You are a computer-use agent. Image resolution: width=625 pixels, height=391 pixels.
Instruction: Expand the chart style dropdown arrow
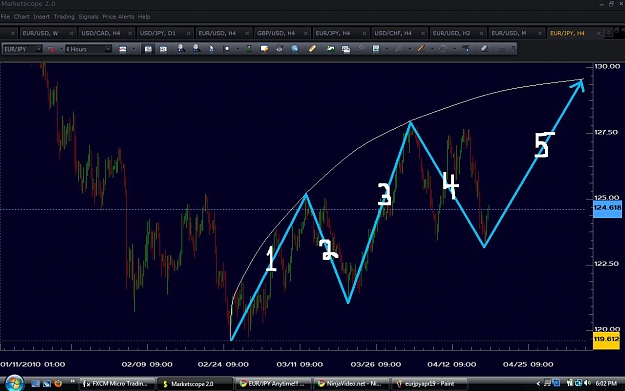134,49
